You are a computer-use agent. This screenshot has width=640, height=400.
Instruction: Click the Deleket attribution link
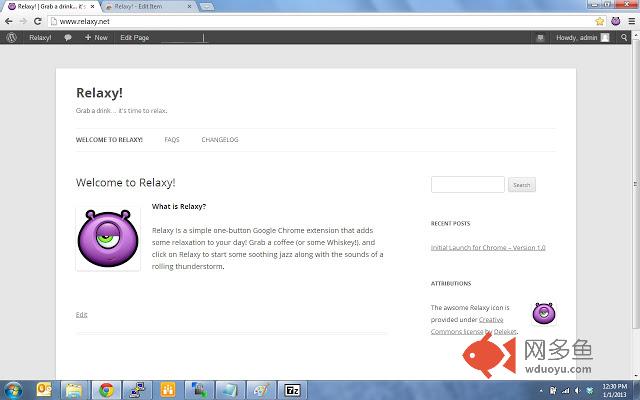[x=505, y=331]
